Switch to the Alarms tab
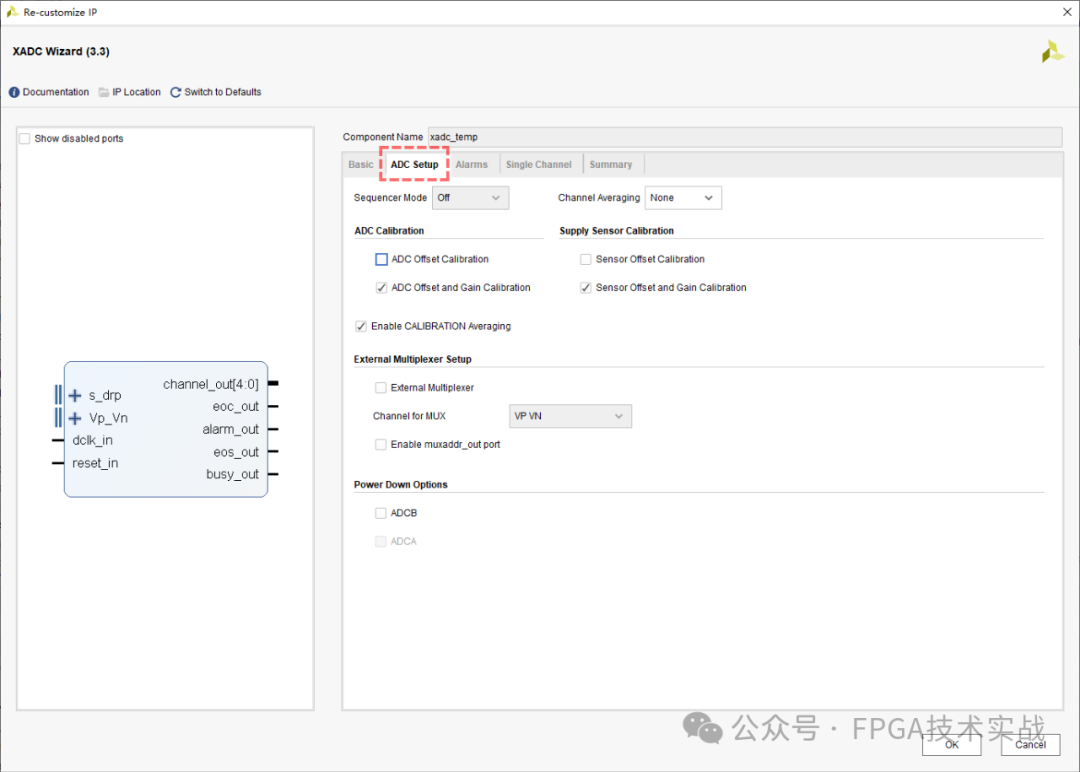Image resolution: width=1080 pixels, height=772 pixels. click(x=471, y=165)
